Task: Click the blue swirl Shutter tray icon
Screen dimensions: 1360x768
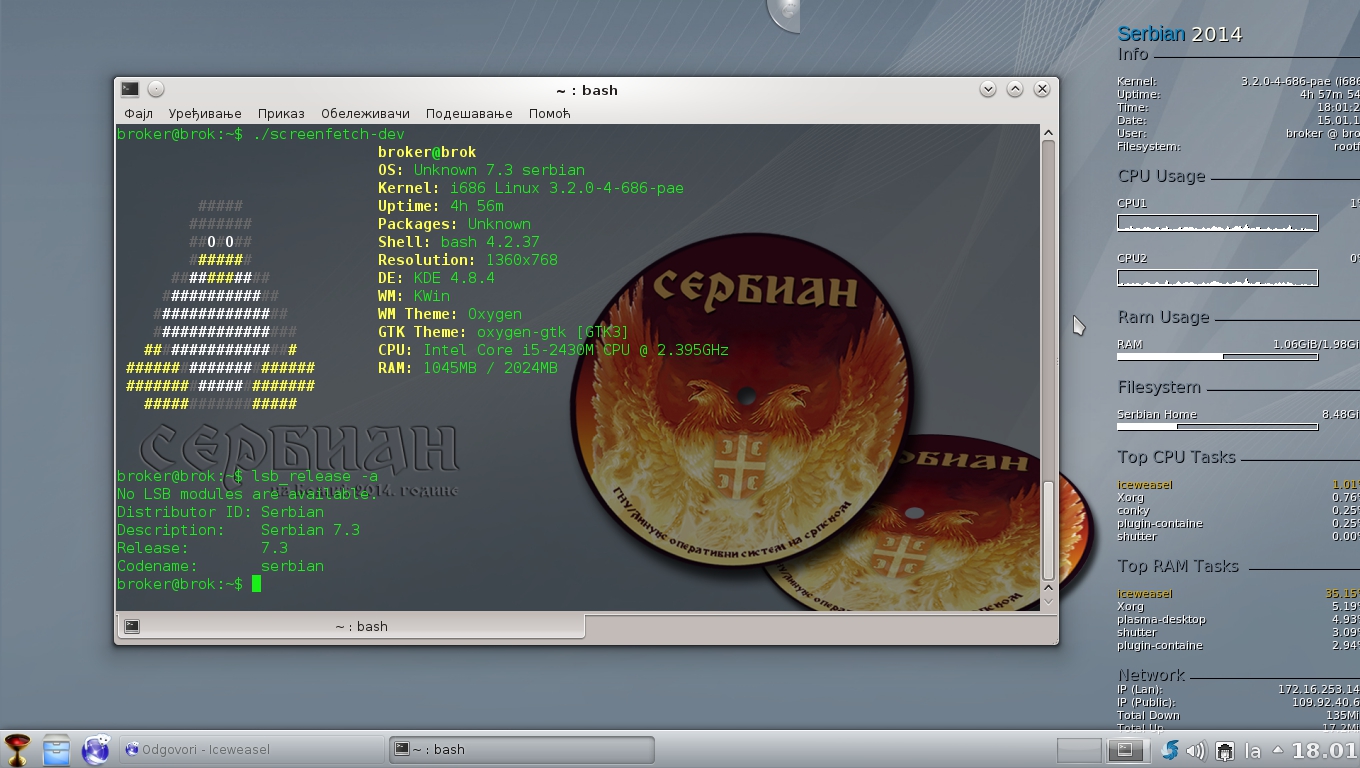Action: [x=1169, y=750]
